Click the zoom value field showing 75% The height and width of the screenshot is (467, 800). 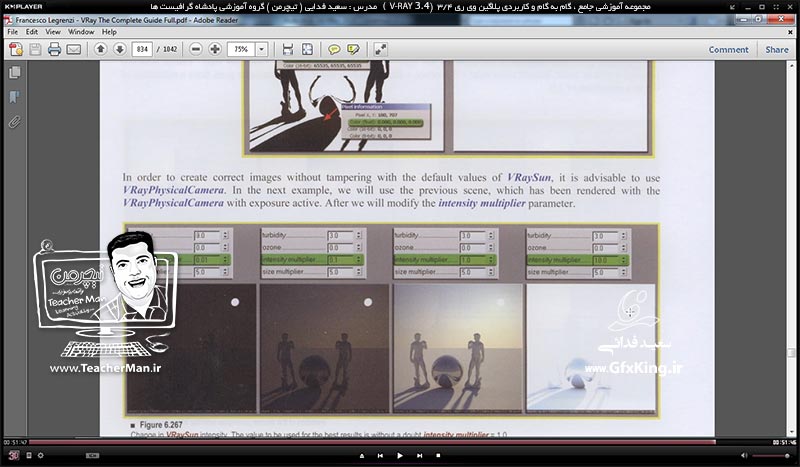(x=241, y=50)
